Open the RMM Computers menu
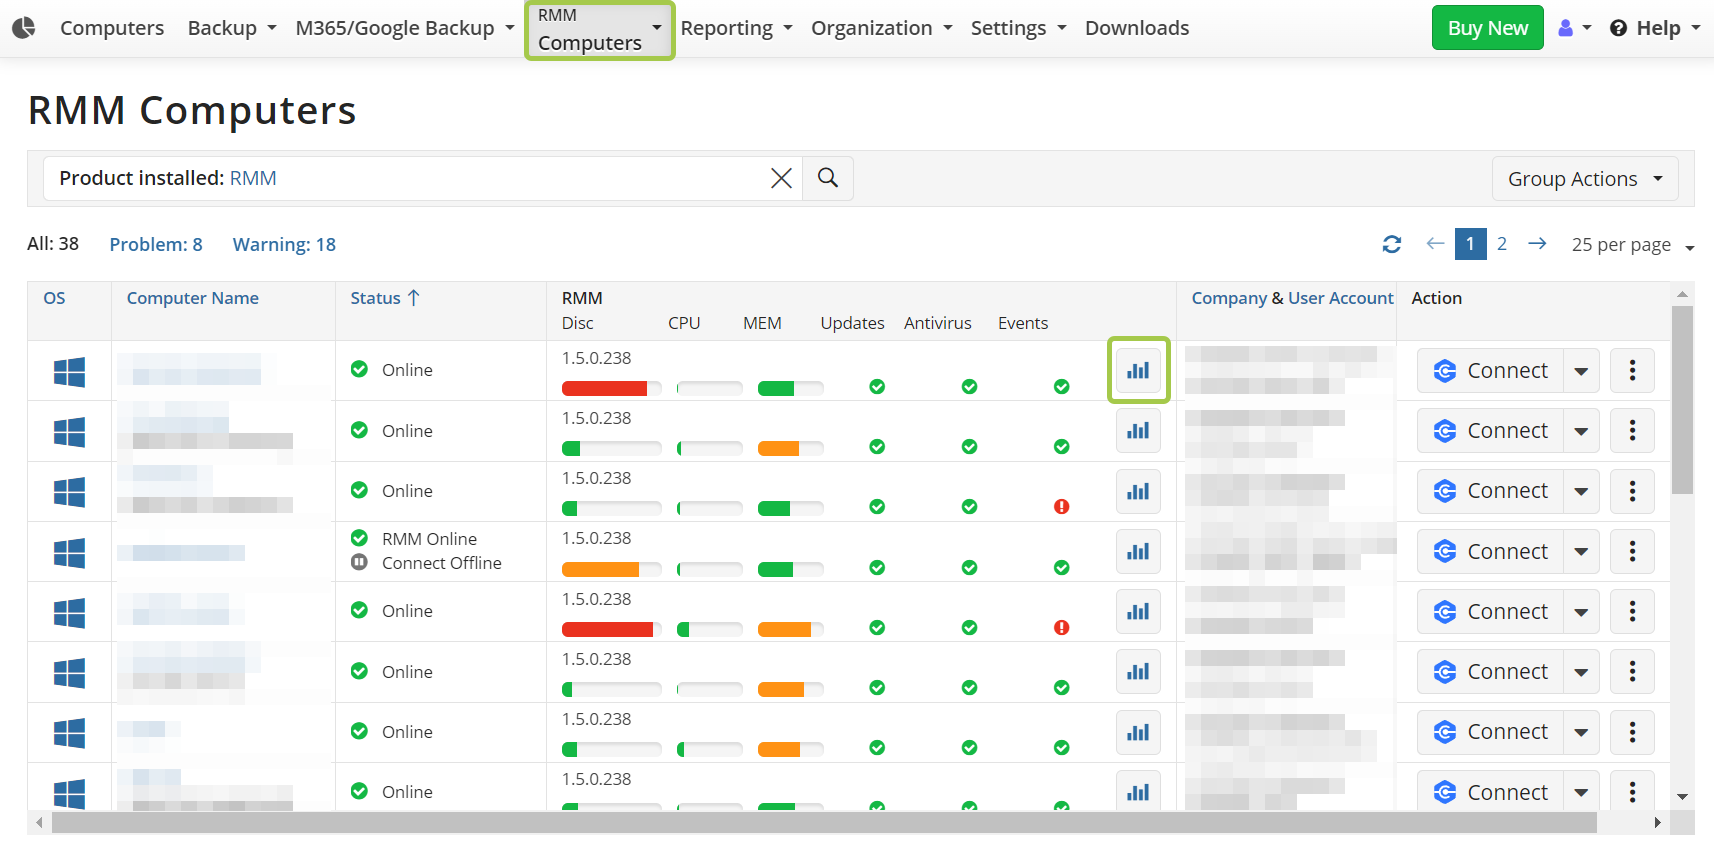Screen dimensions: 1714x850 [x=600, y=30]
